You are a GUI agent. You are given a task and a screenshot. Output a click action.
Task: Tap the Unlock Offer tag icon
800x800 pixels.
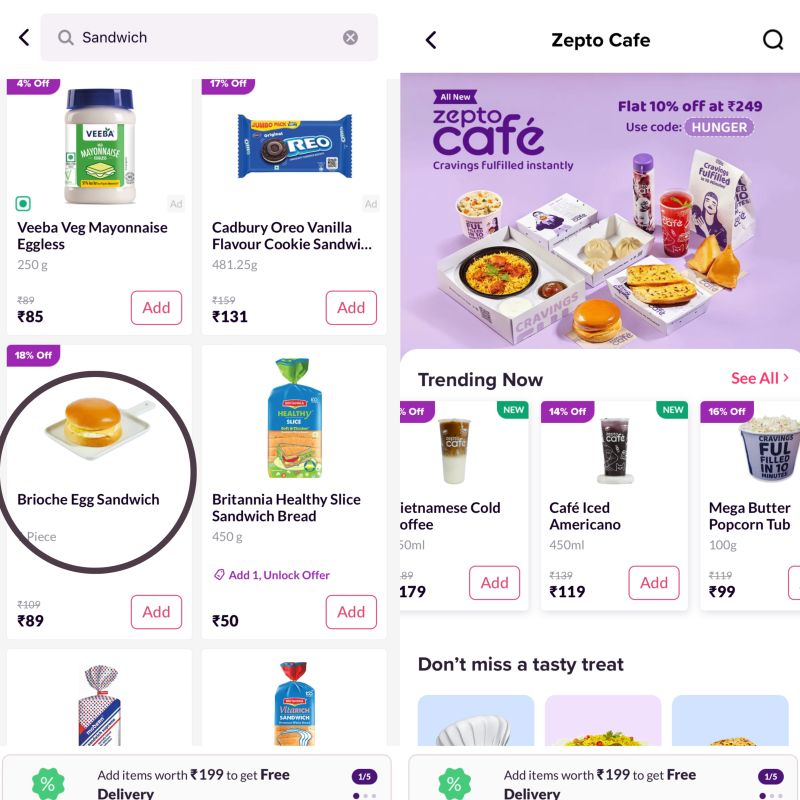pyautogui.click(x=219, y=575)
